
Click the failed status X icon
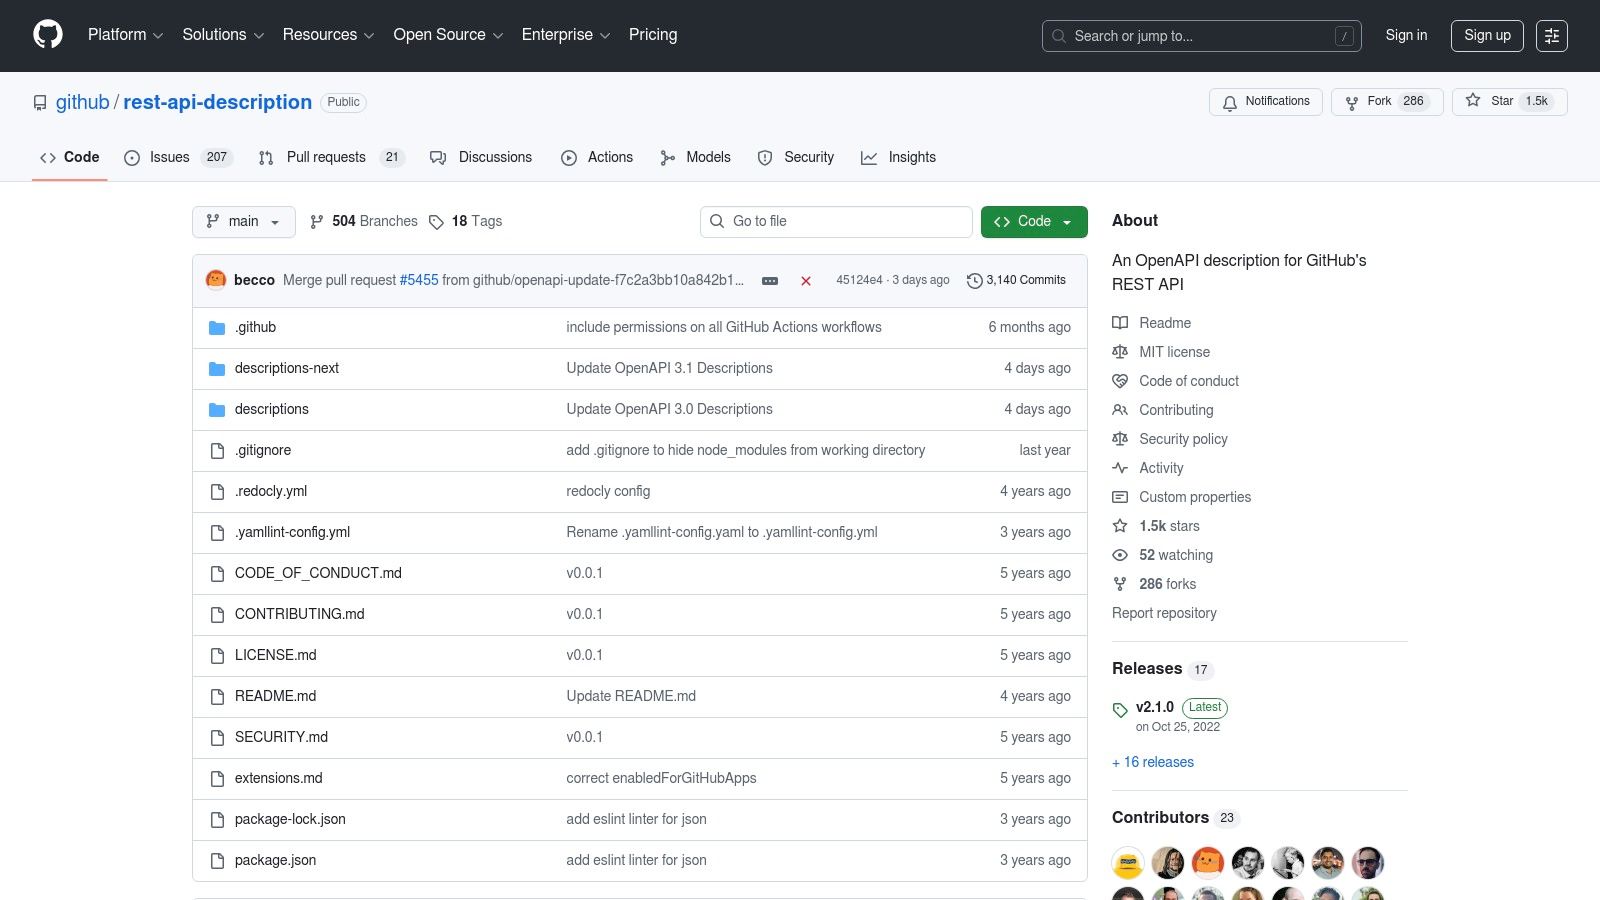click(x=805, y=281)
